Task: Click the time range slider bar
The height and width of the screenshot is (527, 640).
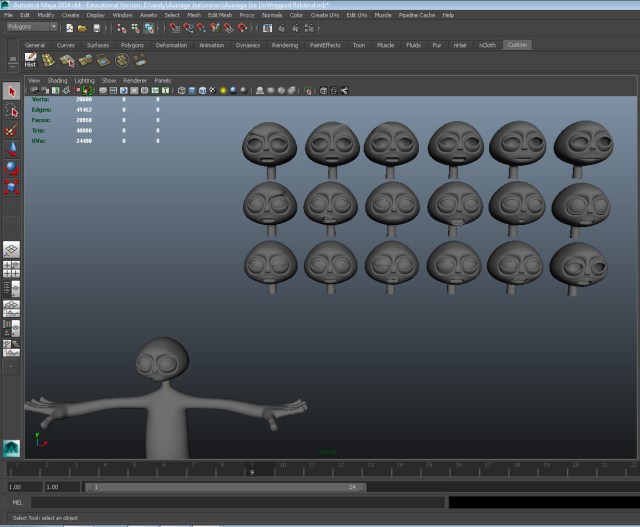Action: point(225,487)
